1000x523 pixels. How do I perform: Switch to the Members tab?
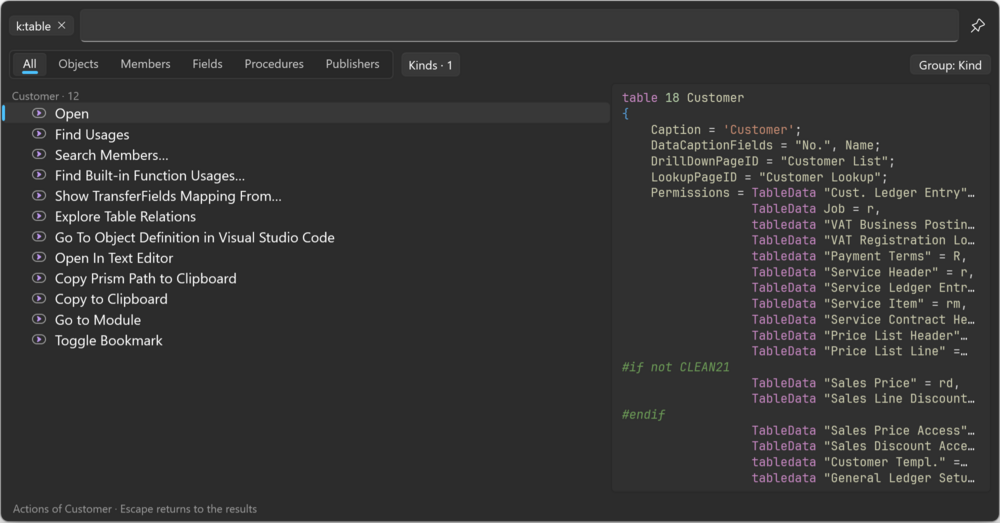pos(145,64)
